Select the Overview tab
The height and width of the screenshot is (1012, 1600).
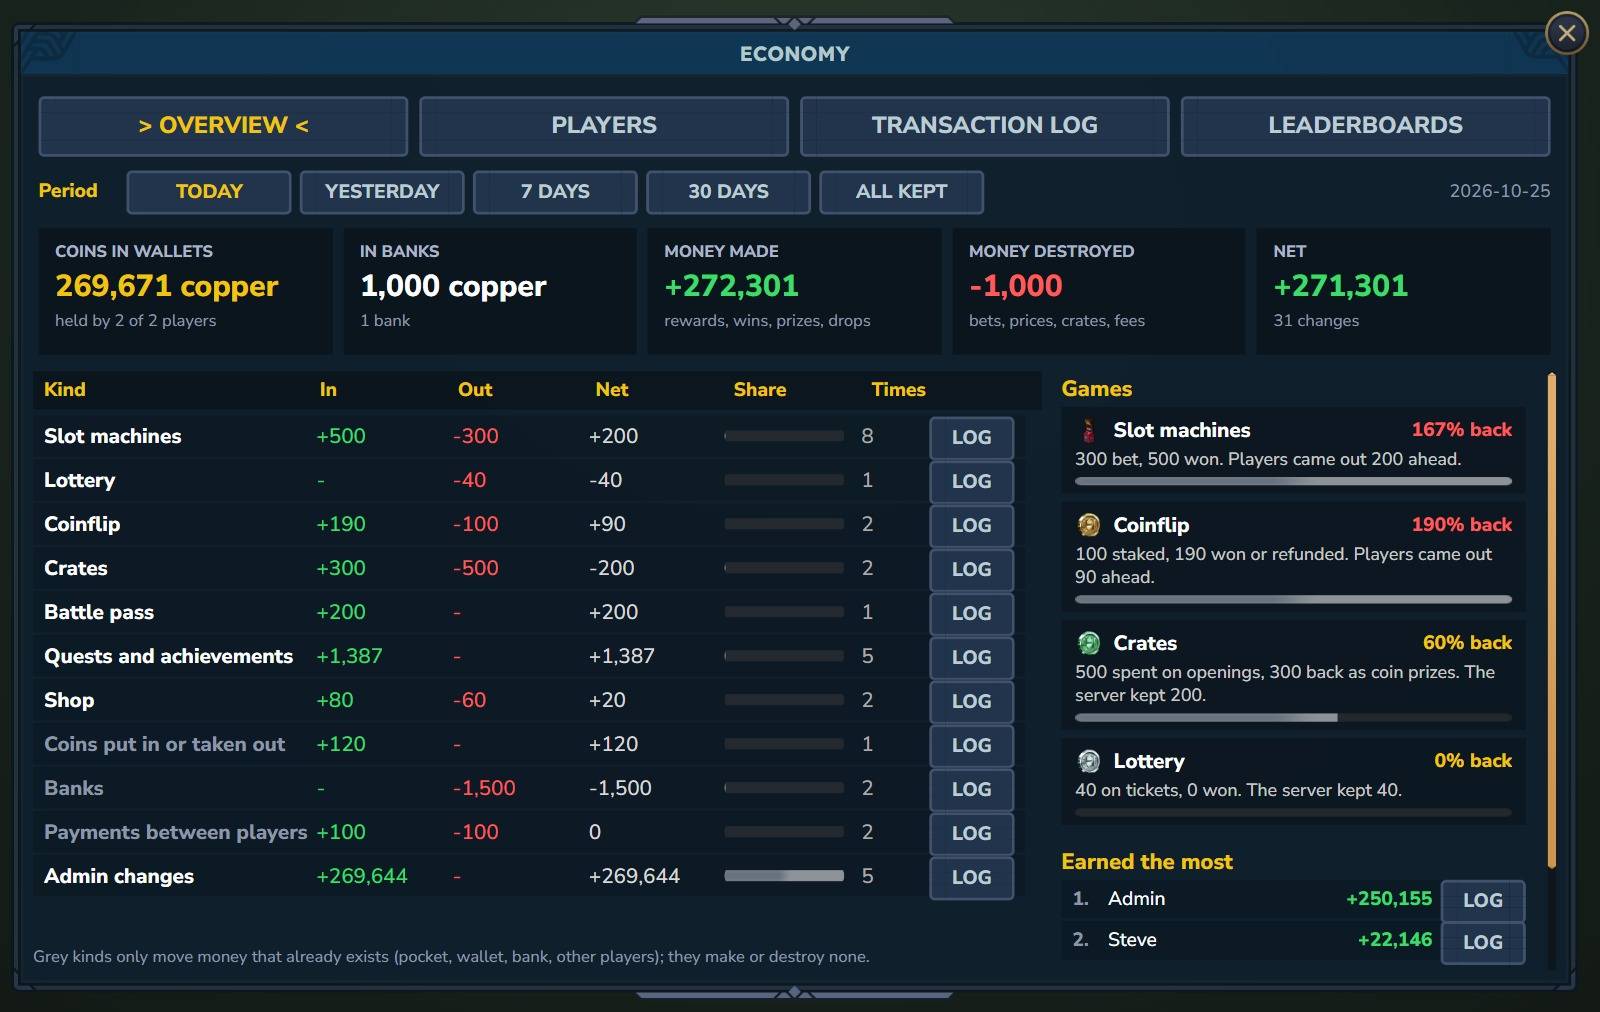pyautogui.click(x=223, y=126)
